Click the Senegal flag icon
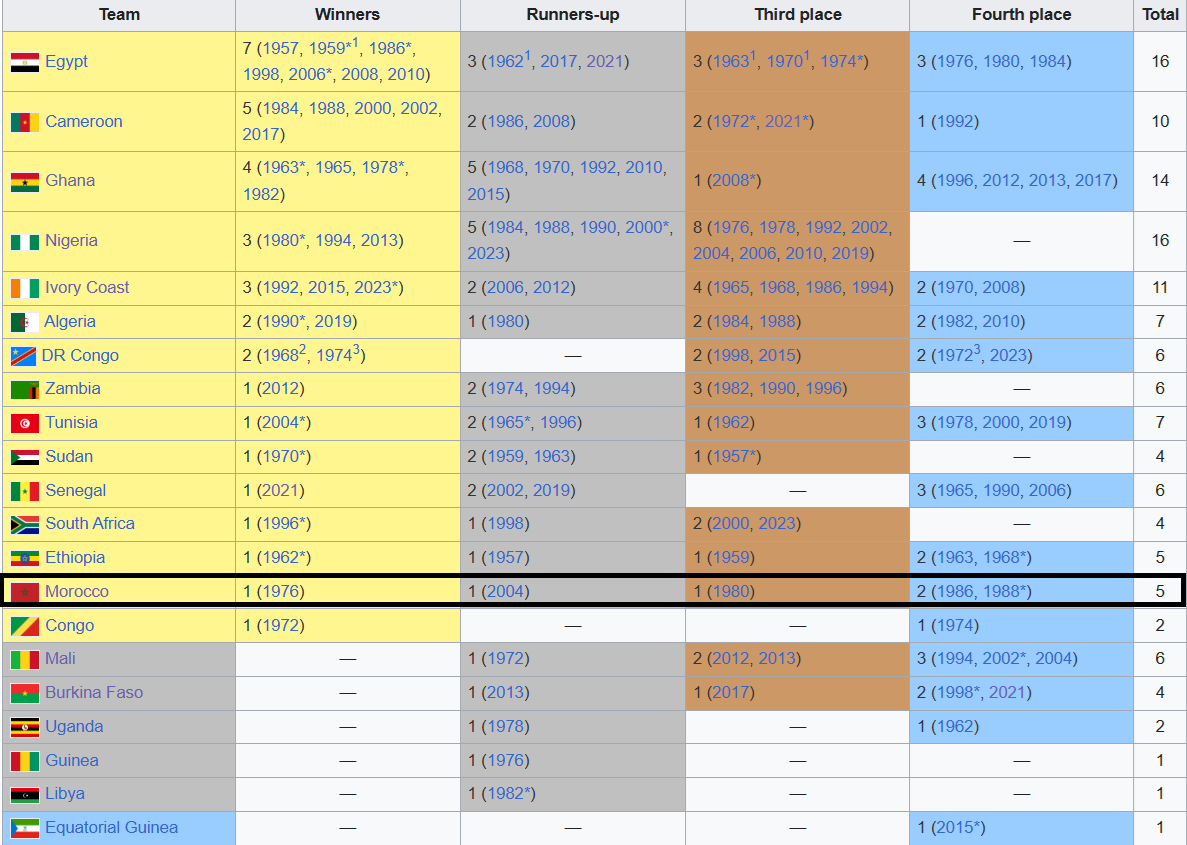The image size is (1187, 845). click(25, 491)
